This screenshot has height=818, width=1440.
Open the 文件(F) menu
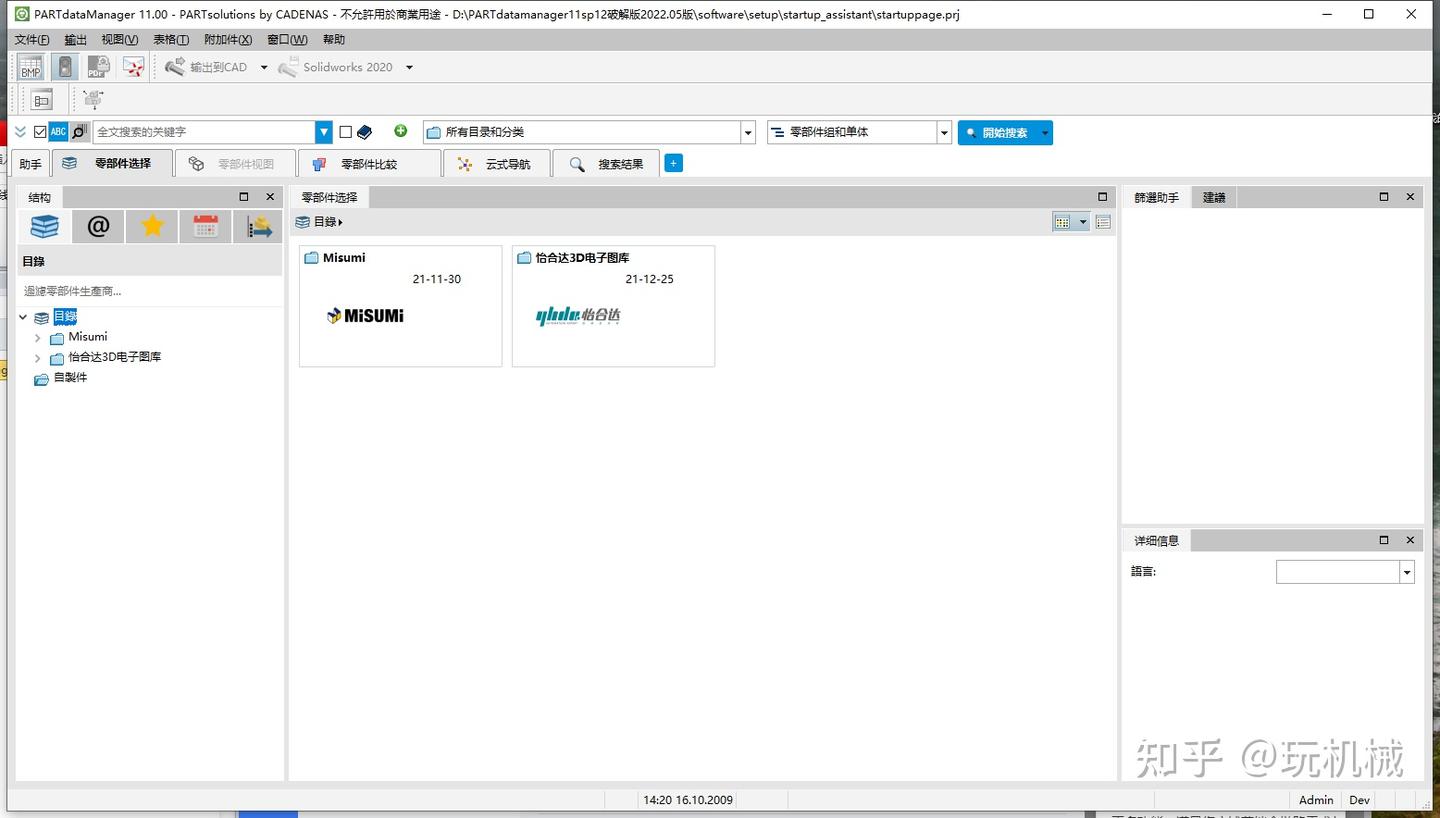tap(32, 40)
